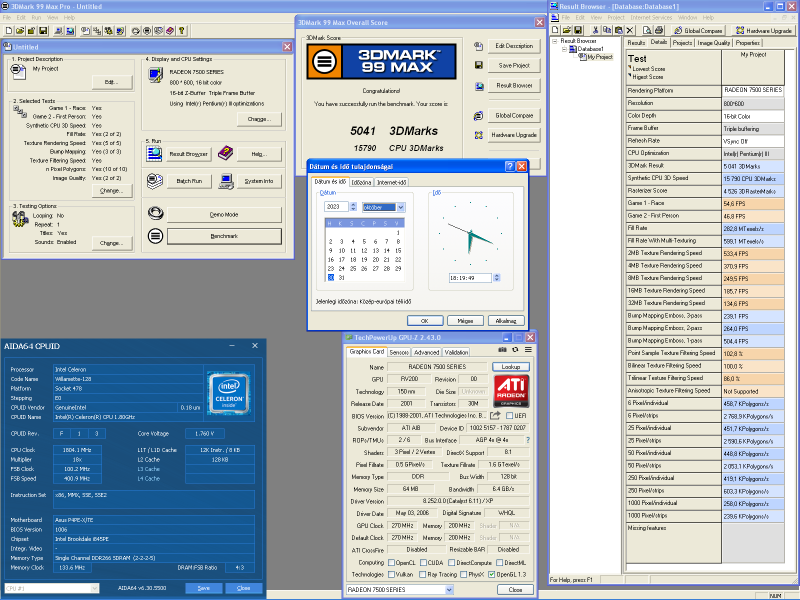The width and height of the screenshot is (800, 600).
Task: Click time field spinner arrows
Action: coord(496,278)
